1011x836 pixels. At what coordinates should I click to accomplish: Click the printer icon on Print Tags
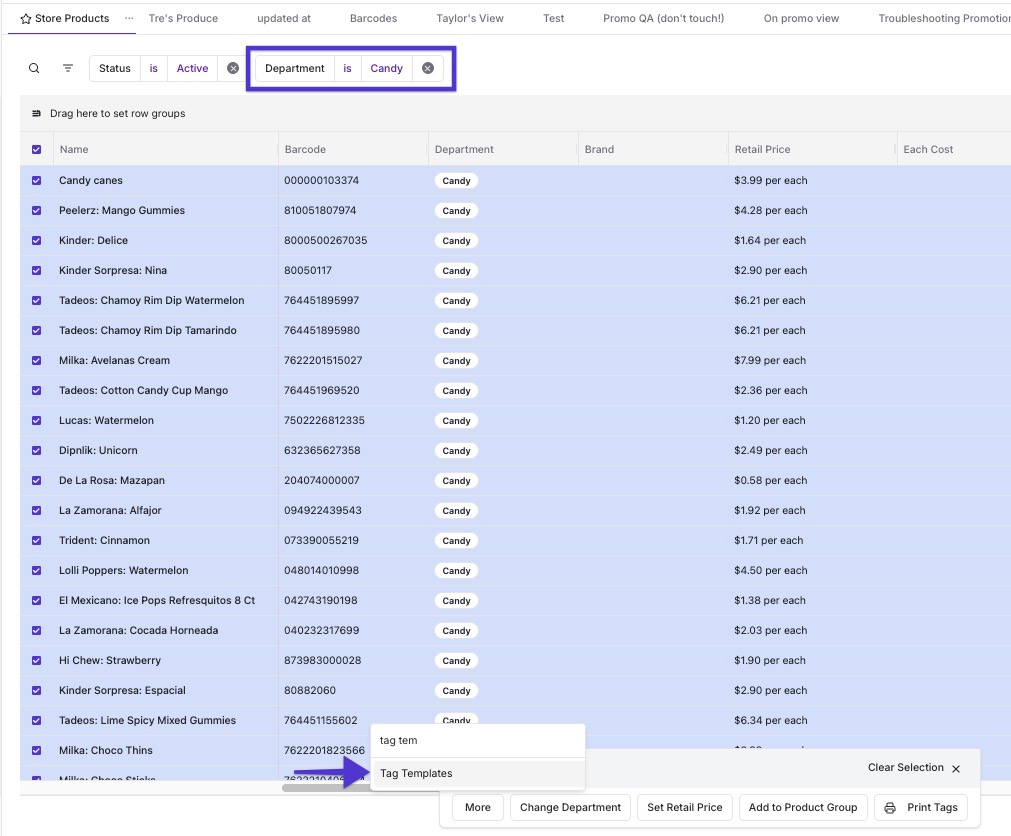pyautogui.click(x=890, y=808)
